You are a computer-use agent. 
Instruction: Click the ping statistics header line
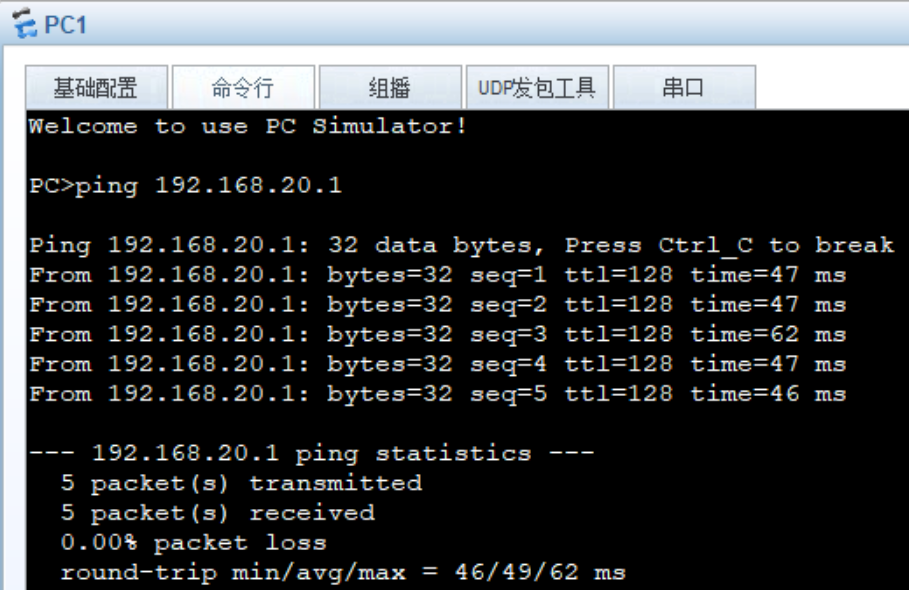pyautogui.click(x=312, y=454)
